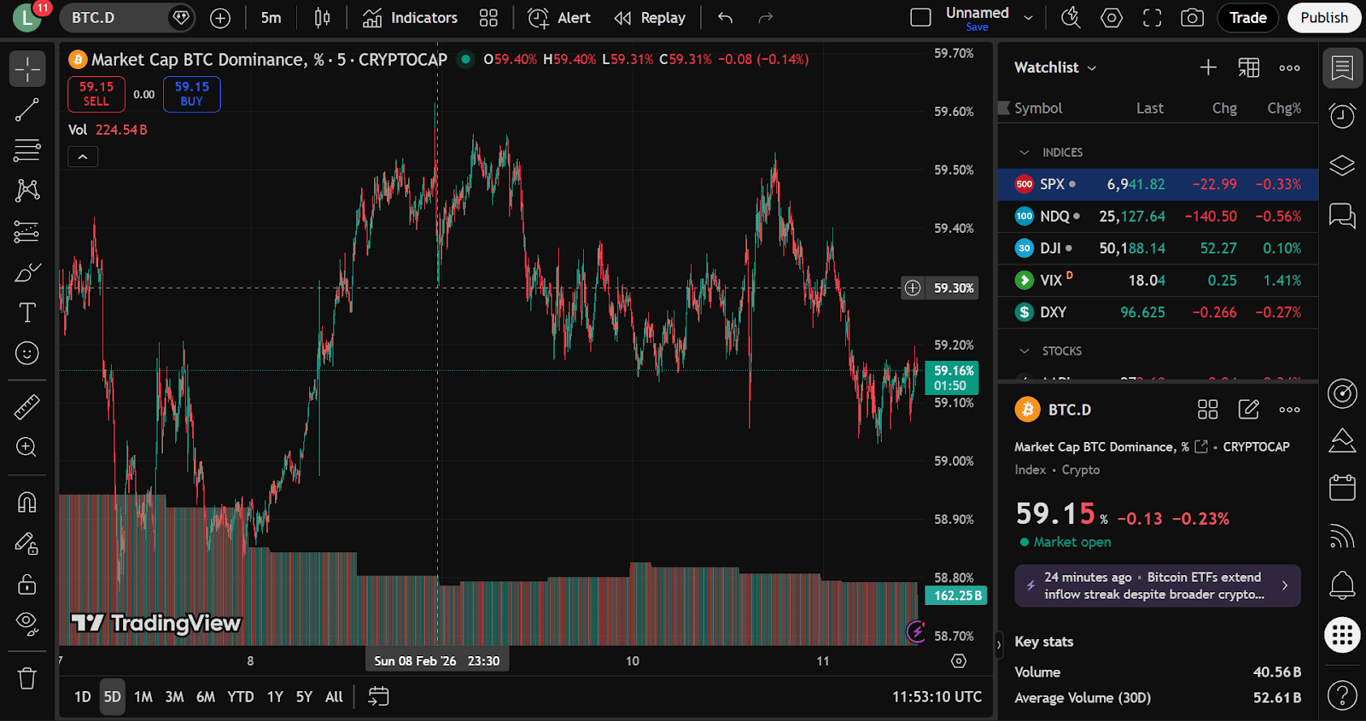Add a note for BTC.D
This screenshot has height=721, width=1366.
pos(1248,409)
